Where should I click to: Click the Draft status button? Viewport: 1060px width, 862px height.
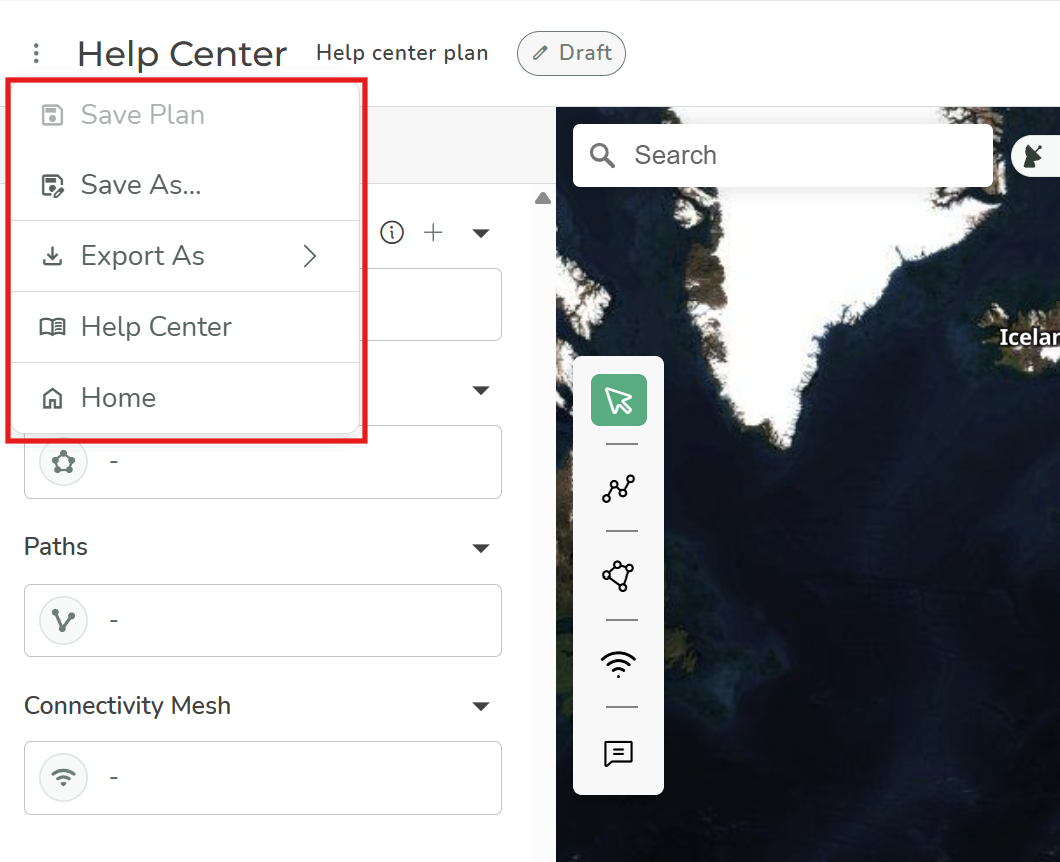point(571,53)
